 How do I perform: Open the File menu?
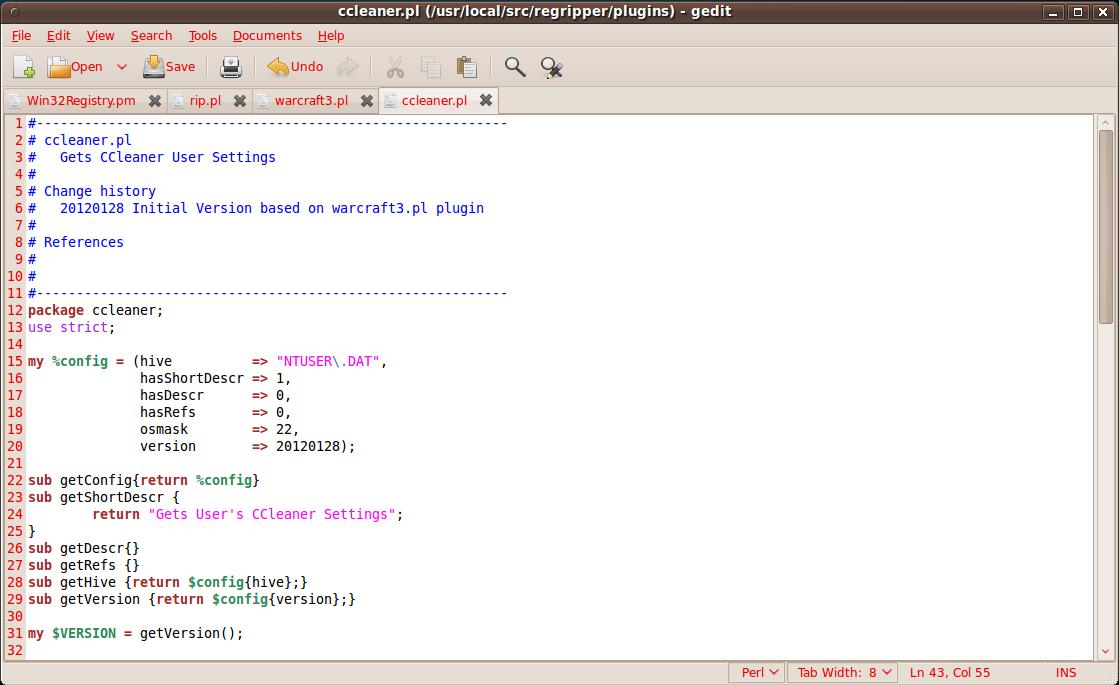coord(21,36)
